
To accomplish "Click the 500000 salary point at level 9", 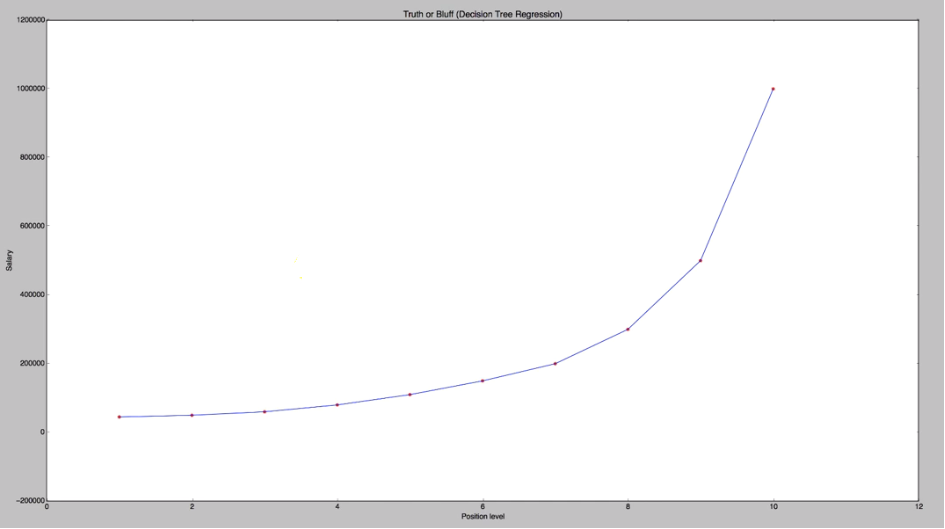I will tap(700, 260).
